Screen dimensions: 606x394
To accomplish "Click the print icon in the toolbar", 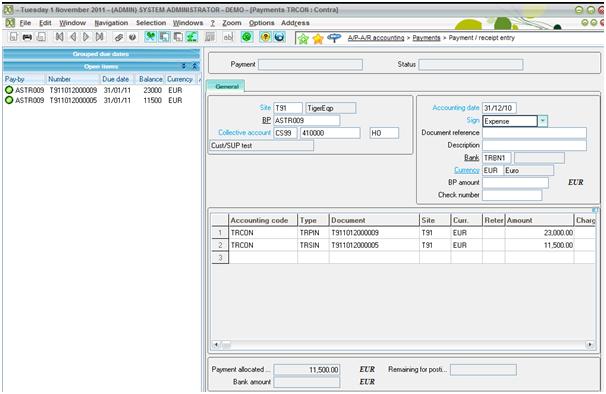I will coord(27,38).
